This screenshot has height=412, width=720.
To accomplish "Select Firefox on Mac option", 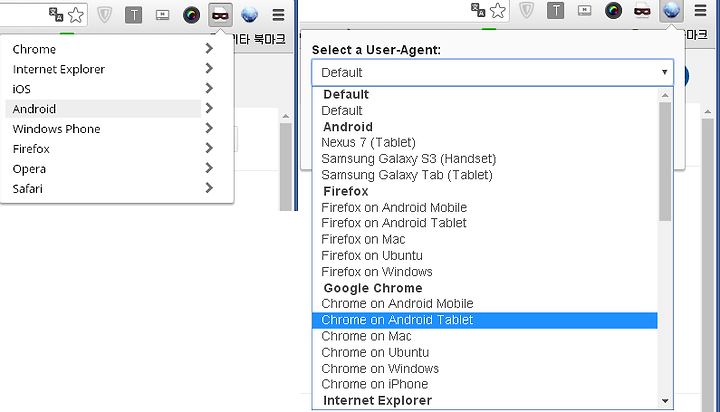I will pyautogui.click(x=485, y=239).
